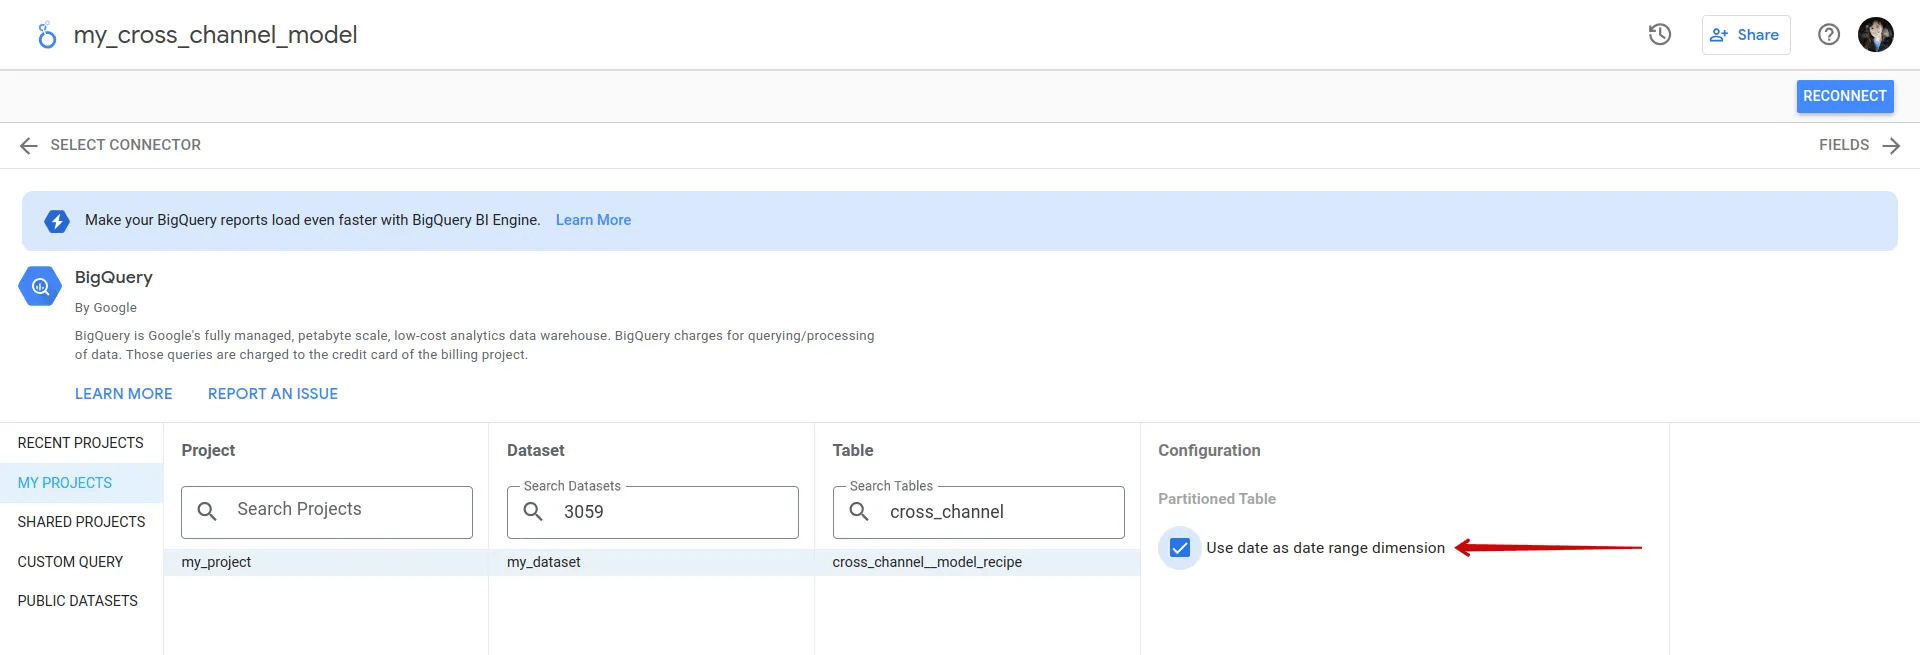The image size is (1920, 655).
Task: Open SHARED PROJECTS tab
Action: pyautogui.click(x=81, y=522)
